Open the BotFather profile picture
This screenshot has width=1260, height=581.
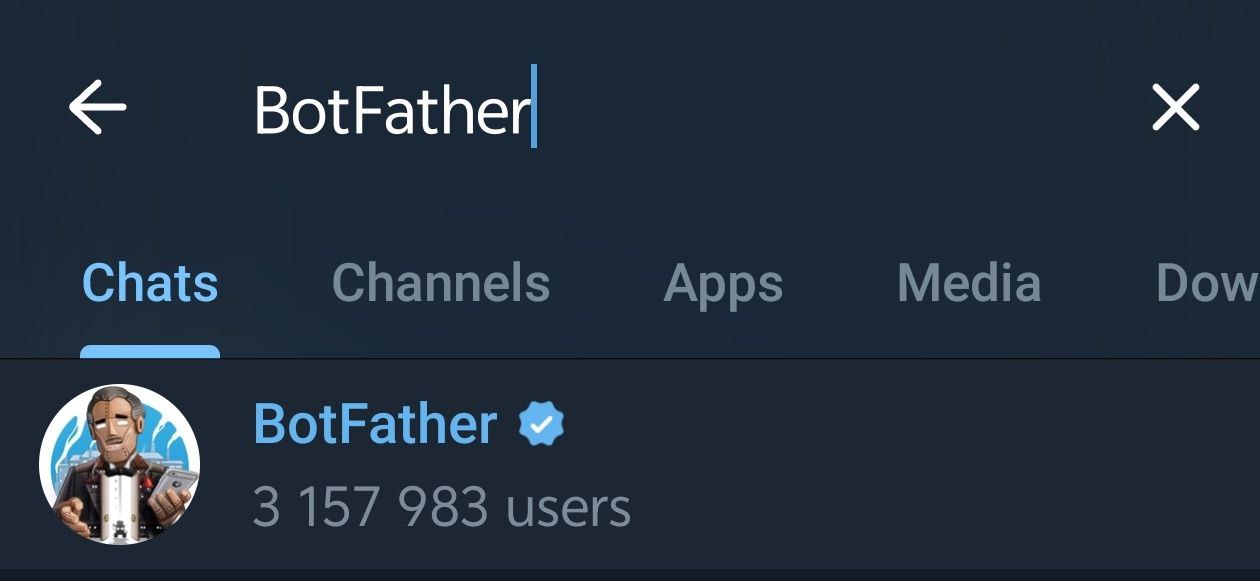(x=119, y=464)
